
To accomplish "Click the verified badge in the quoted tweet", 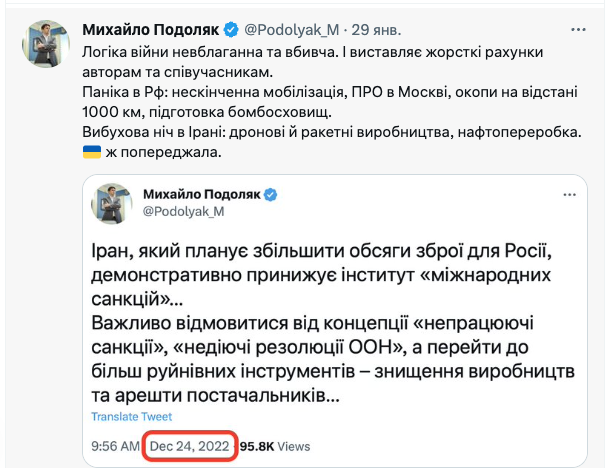I will 271,194.
